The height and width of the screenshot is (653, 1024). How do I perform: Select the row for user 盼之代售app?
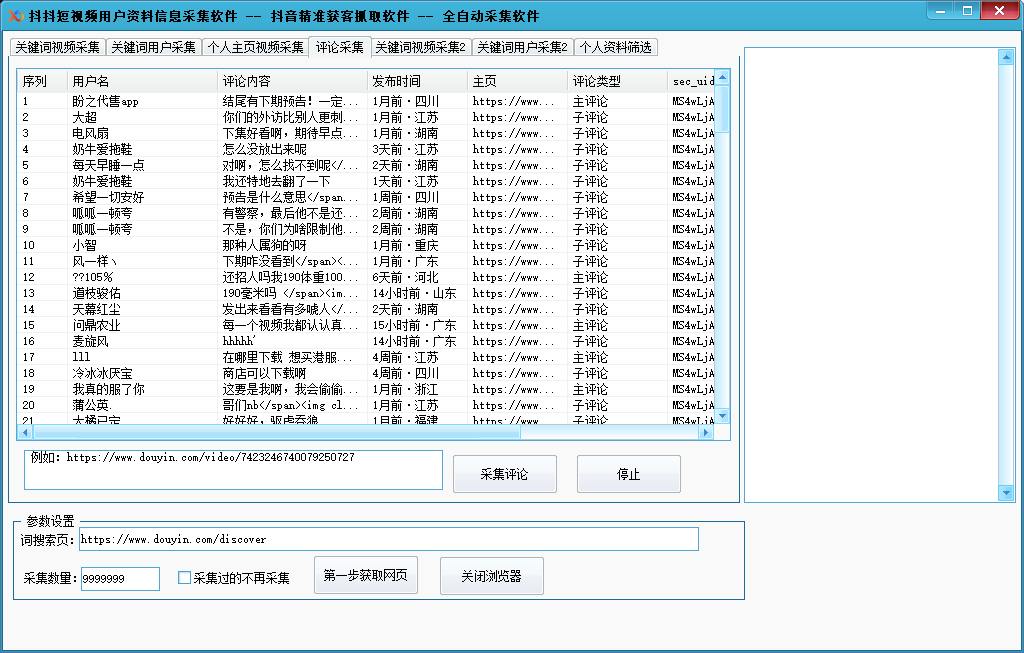[x=366, y=101]
